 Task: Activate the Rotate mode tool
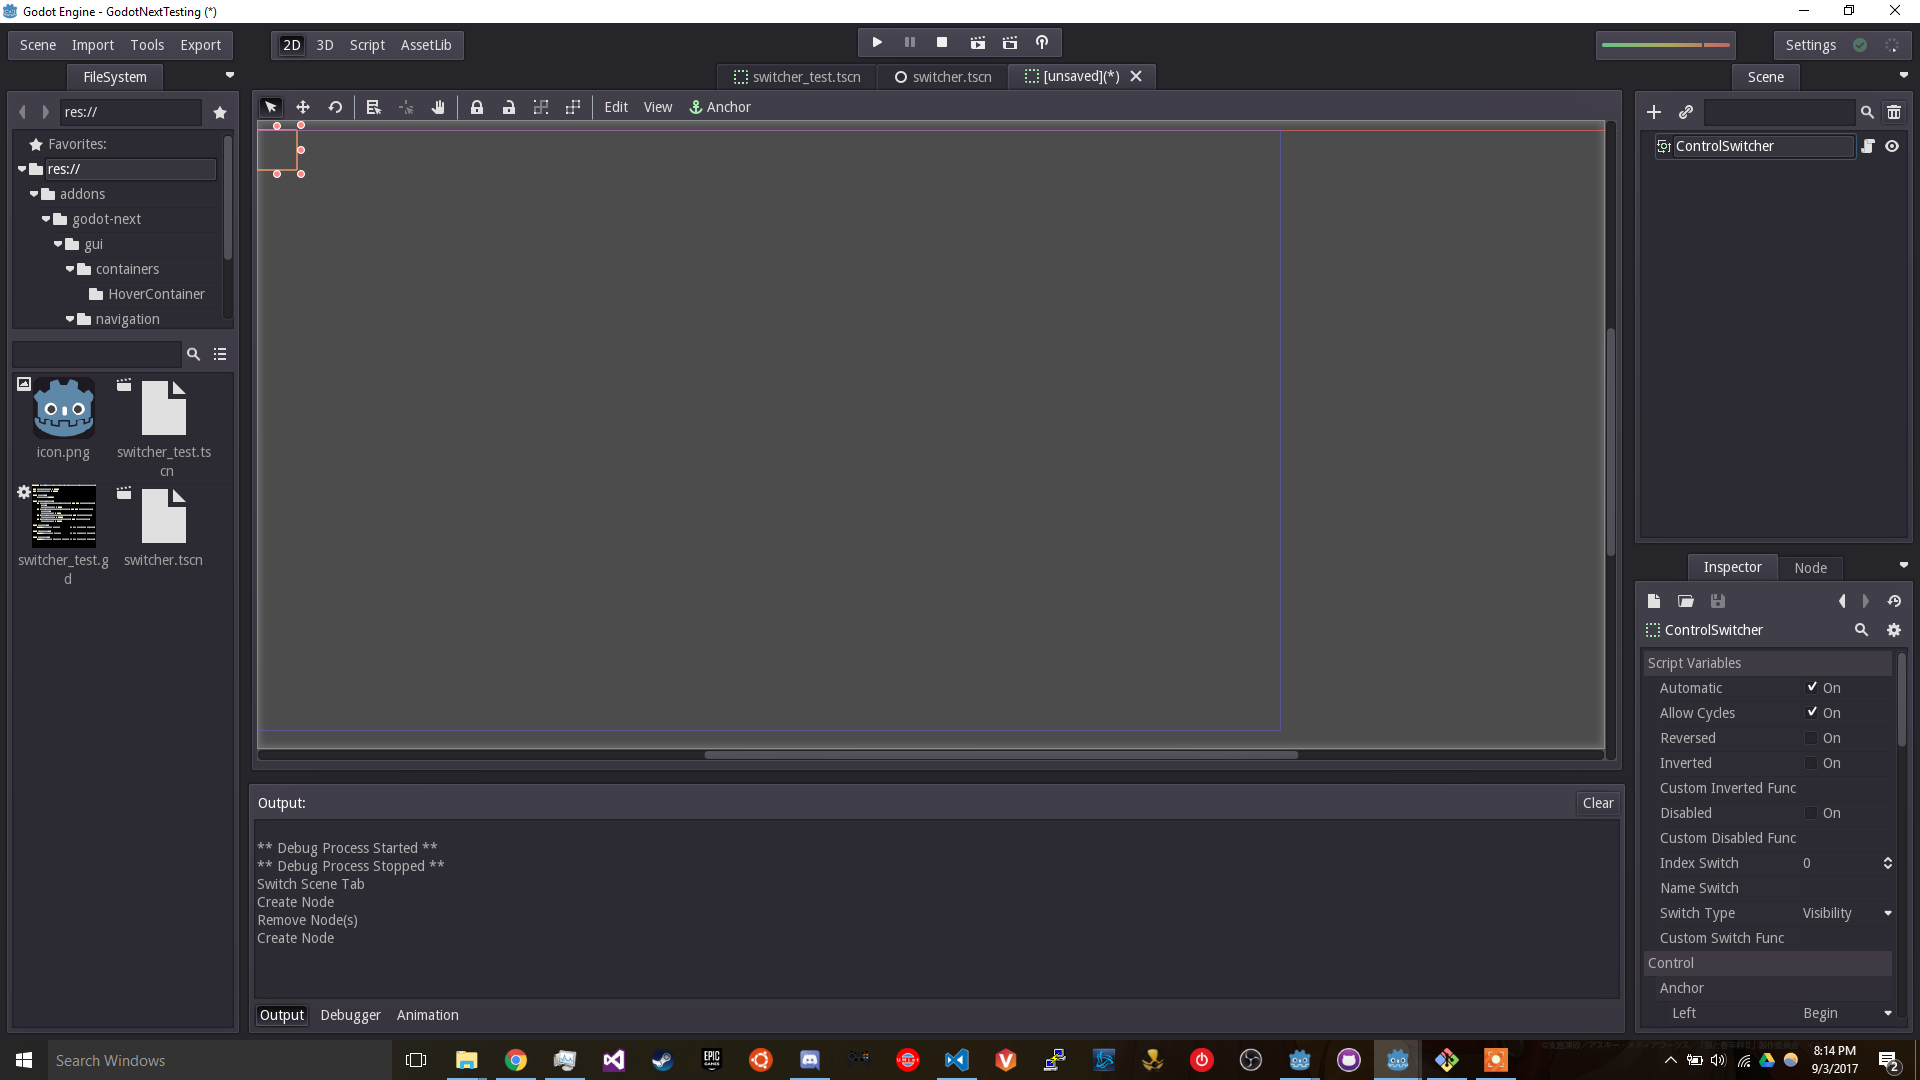coord(335,107)
